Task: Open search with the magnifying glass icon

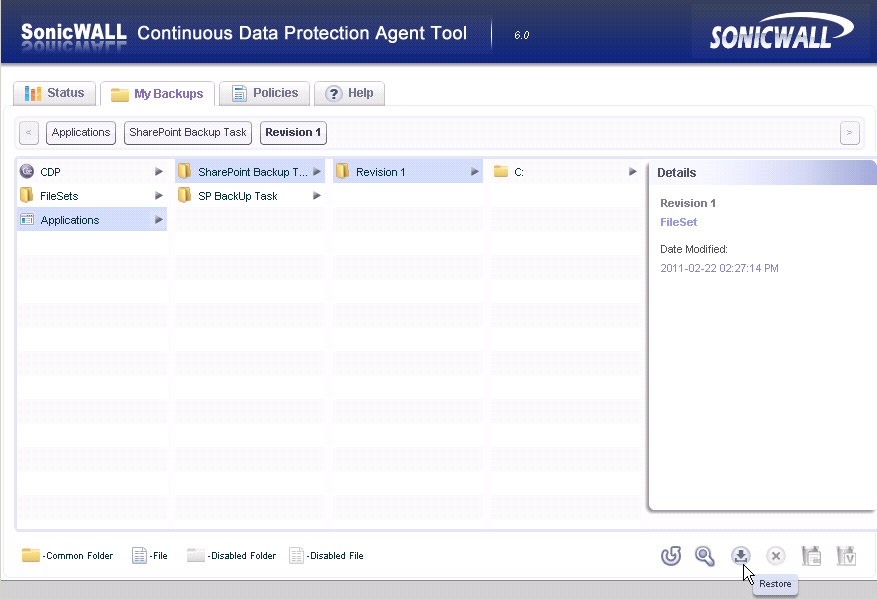Action: pyautogui.click(x=705, y=555)
